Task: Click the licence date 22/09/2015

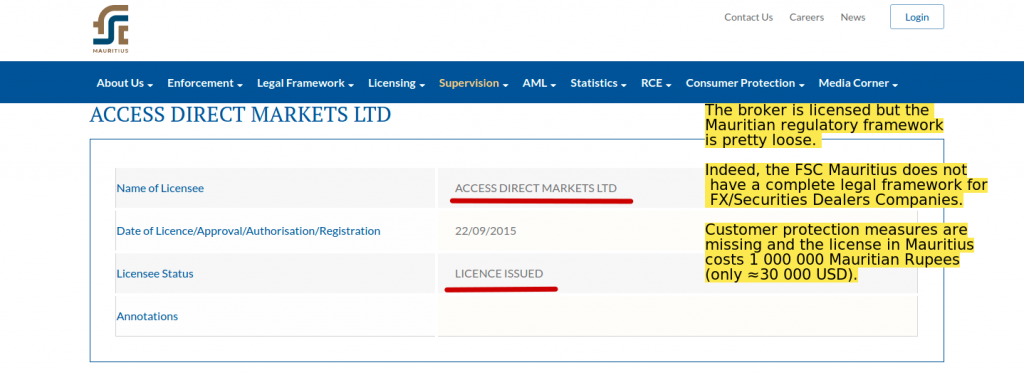Action: pyautogui.click(x=486, y=231)
